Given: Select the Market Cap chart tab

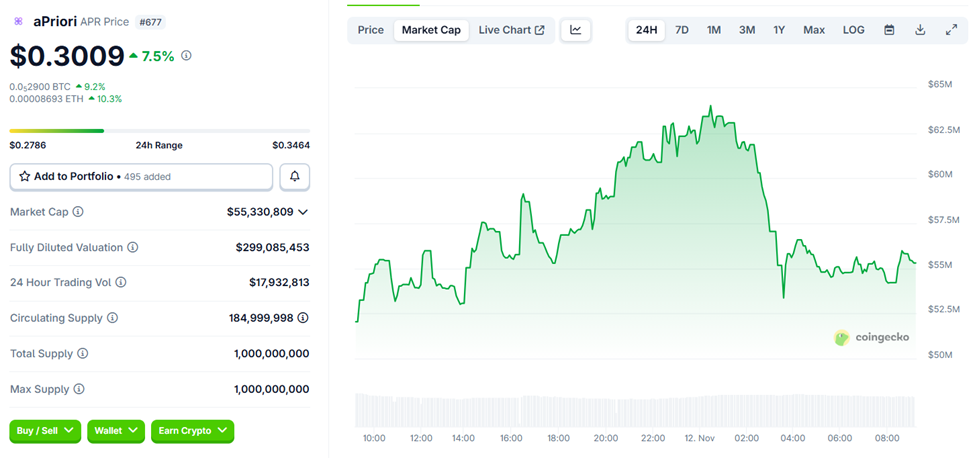Looking at the screenshot, I should (x=431, y=30).
